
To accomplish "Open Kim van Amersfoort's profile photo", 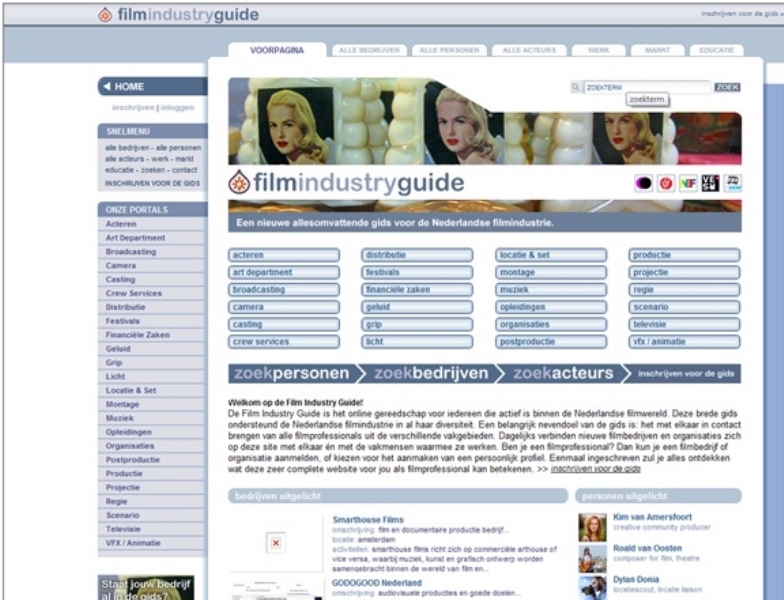I will coord(592,527).
